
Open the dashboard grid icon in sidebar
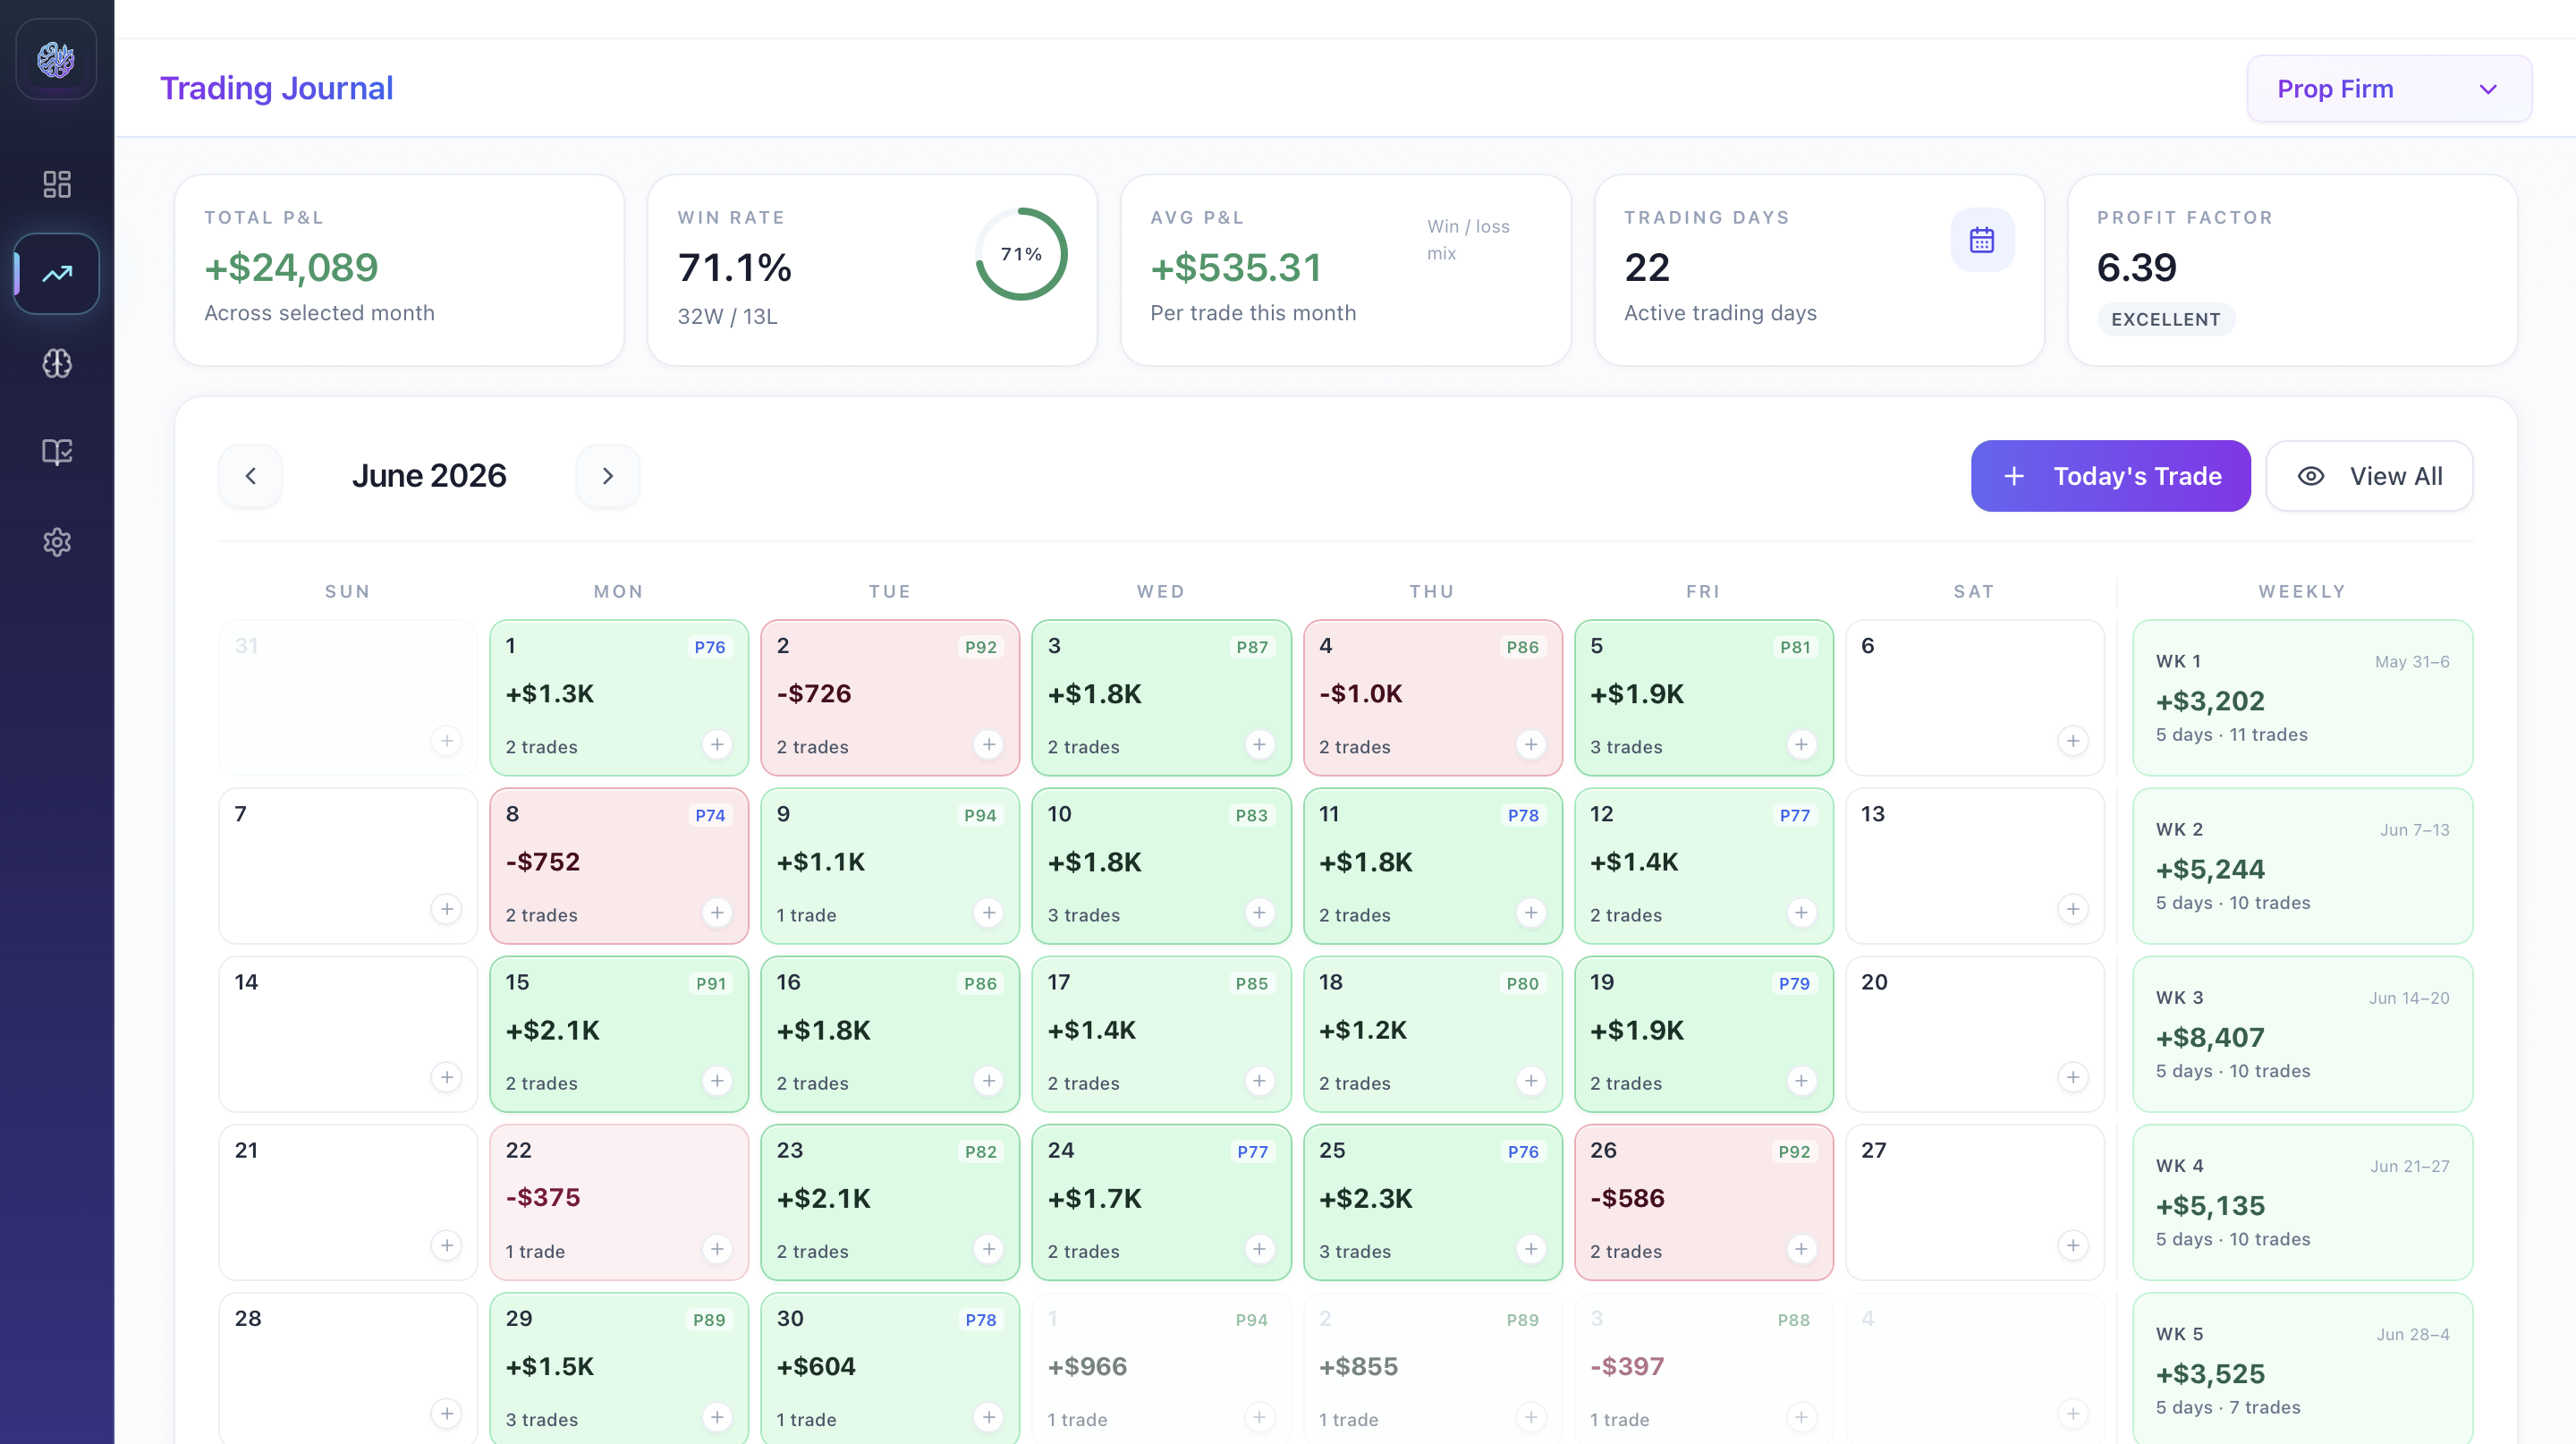(x=57, y=184)
